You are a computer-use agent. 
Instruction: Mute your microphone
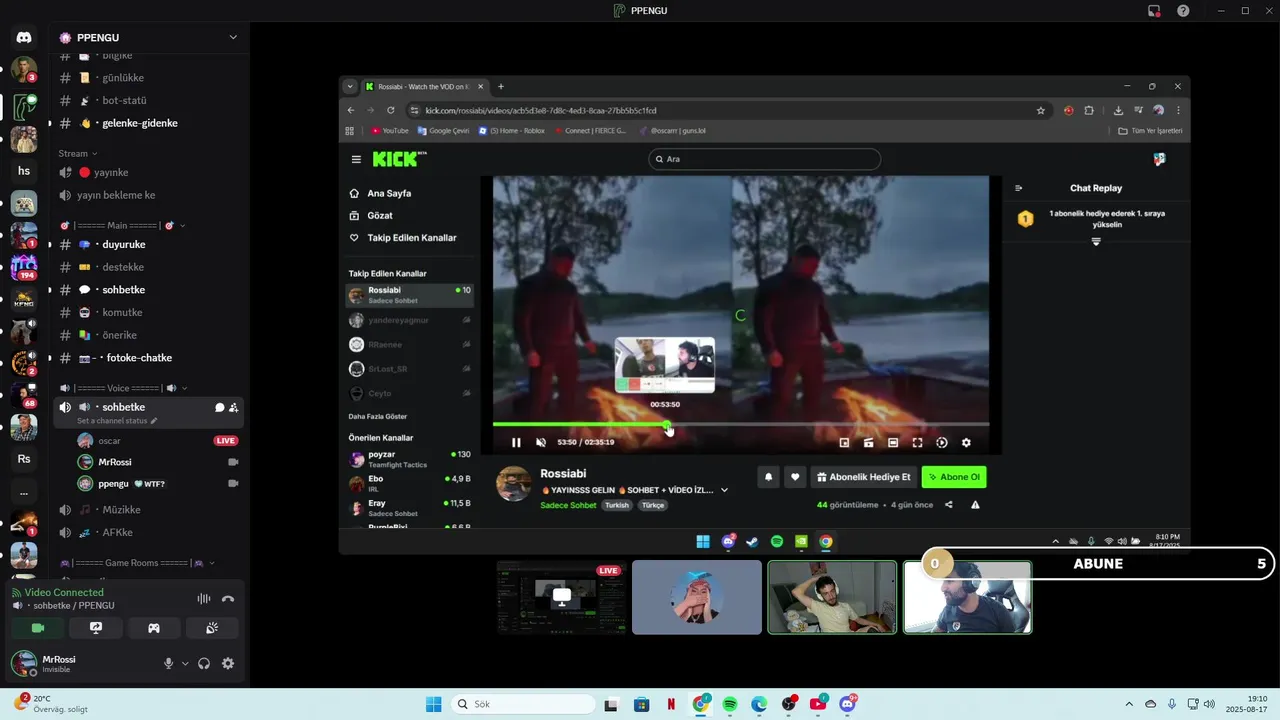(x=168, y=663)
